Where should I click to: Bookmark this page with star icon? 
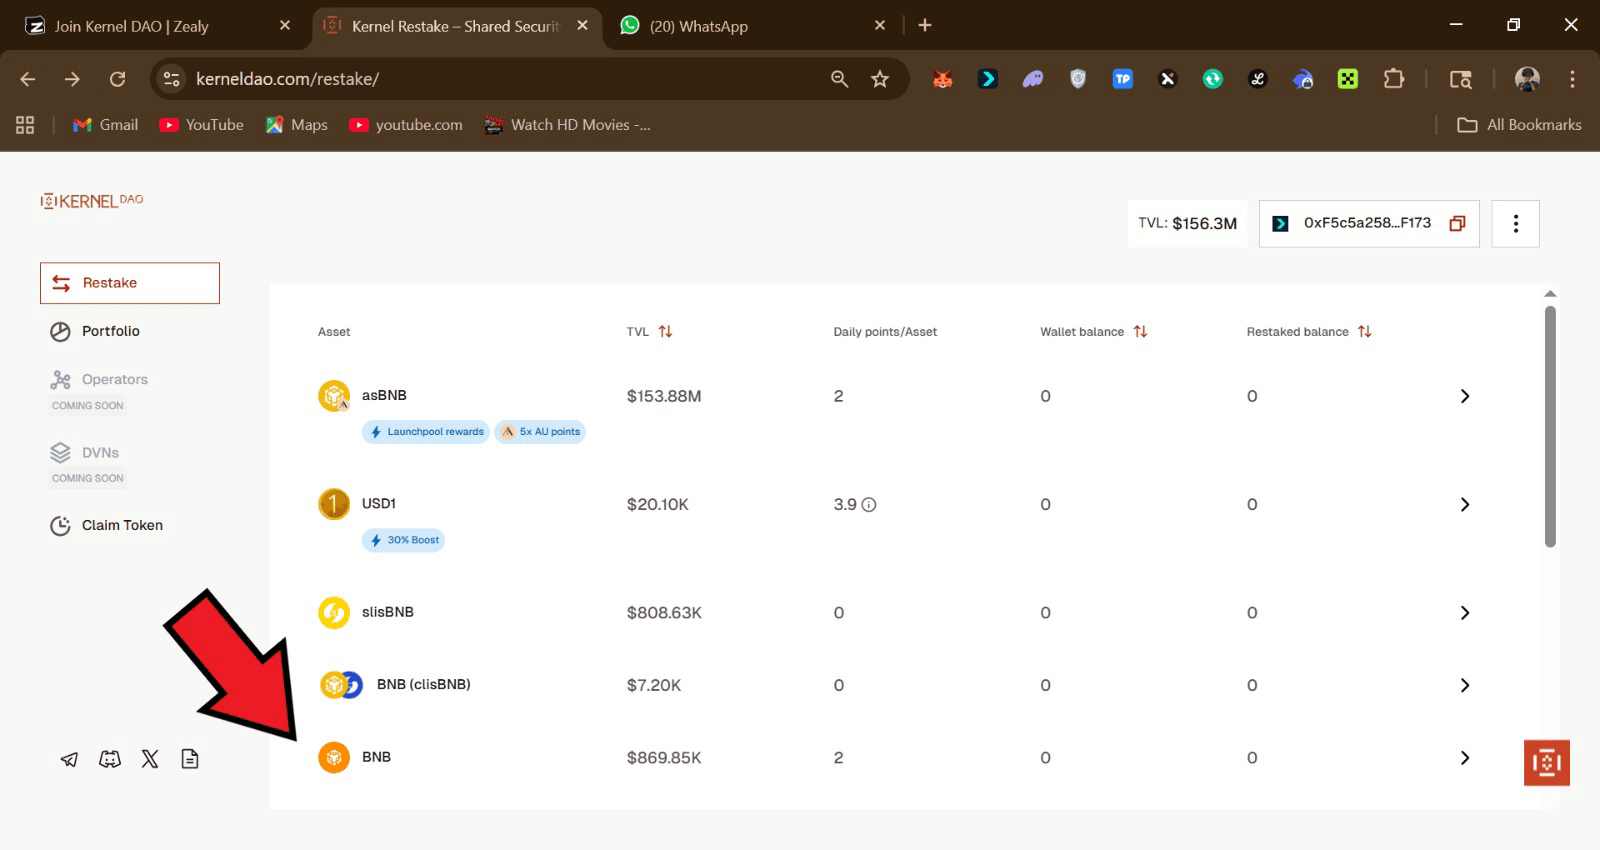click(880, 79)
